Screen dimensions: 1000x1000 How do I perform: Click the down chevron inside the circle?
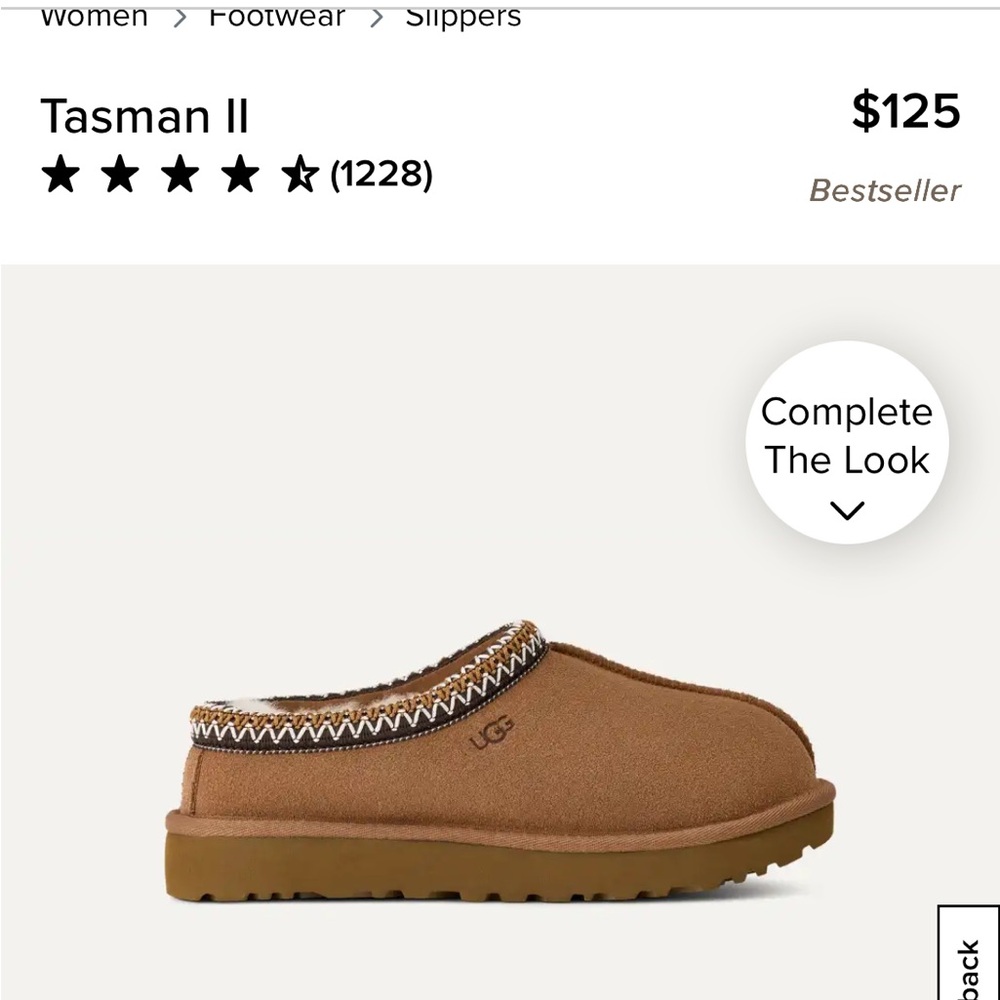click(847, 510)
